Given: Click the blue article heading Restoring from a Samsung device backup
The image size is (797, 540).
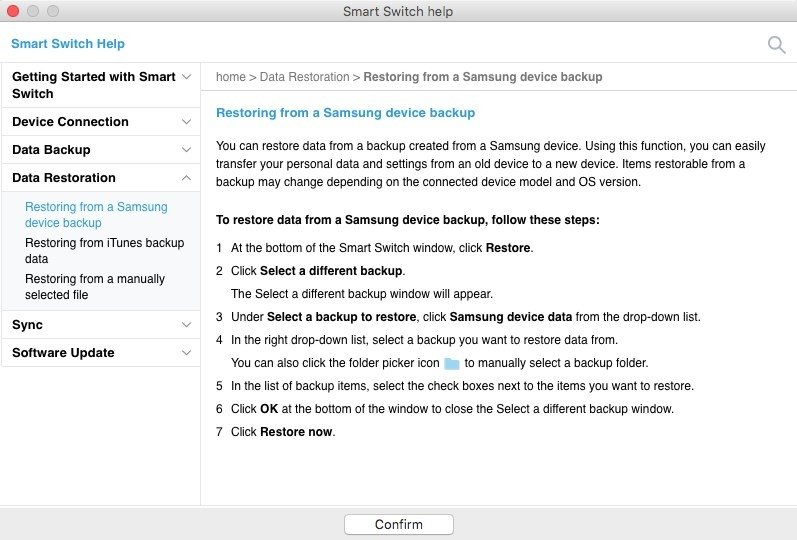Looking at the screenshot, I should pyautogui.click(x=345, y=113).
